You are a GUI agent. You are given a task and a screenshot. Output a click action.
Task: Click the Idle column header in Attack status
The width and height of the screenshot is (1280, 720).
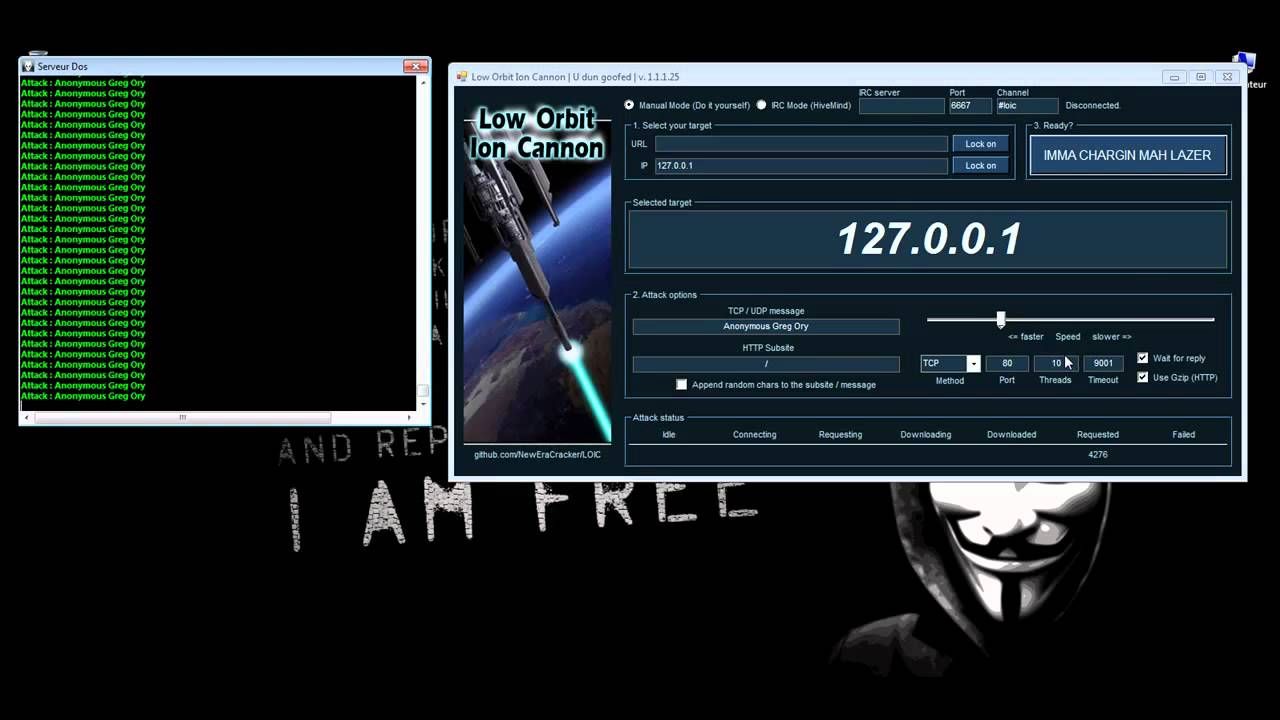[669, 435]
